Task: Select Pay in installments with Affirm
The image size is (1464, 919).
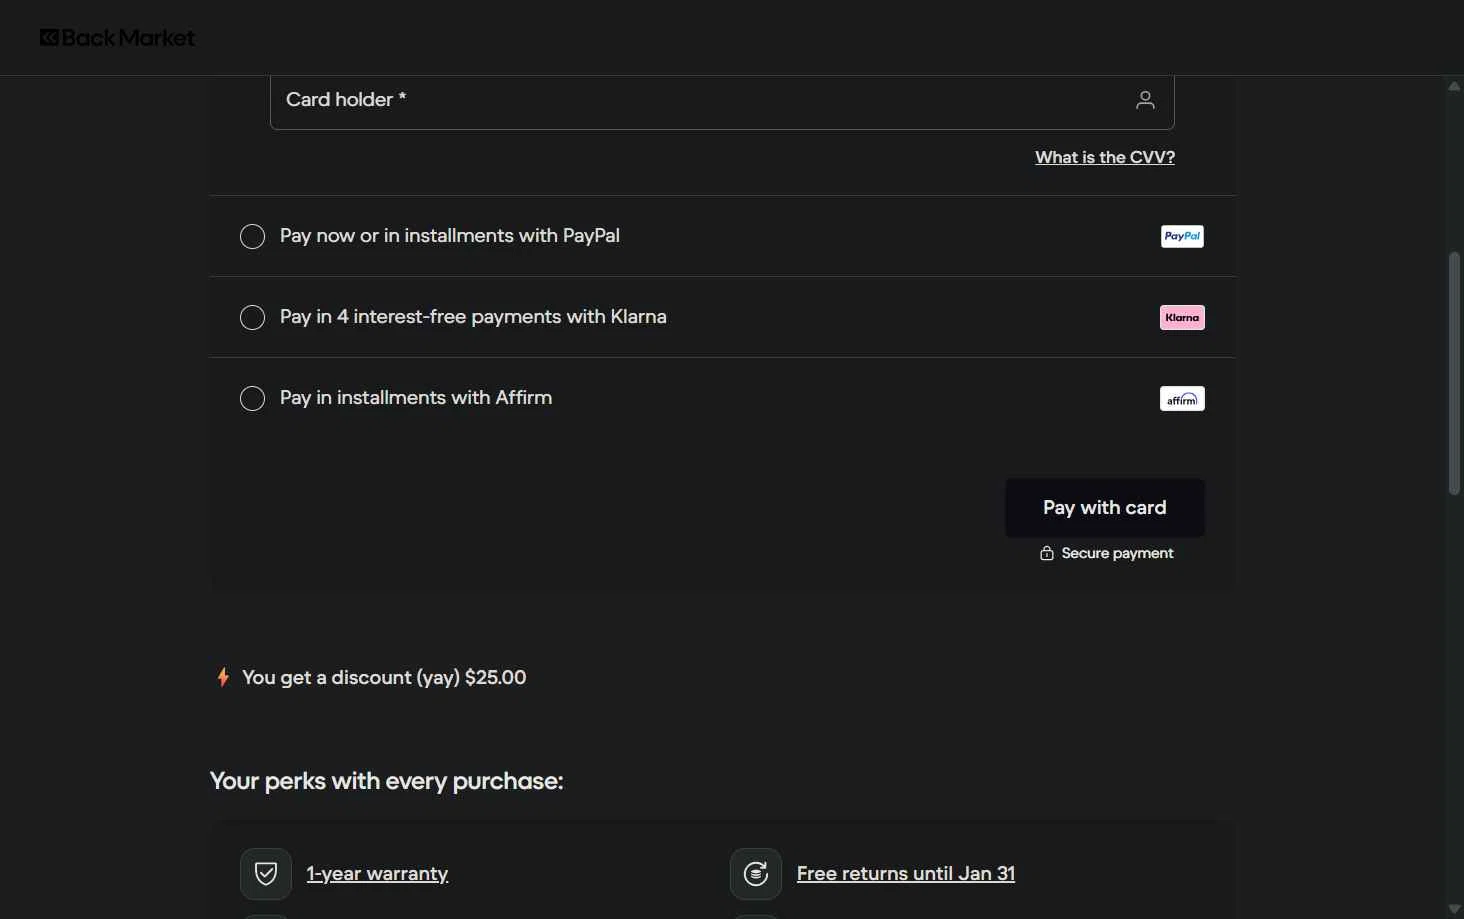Action: 253,398
